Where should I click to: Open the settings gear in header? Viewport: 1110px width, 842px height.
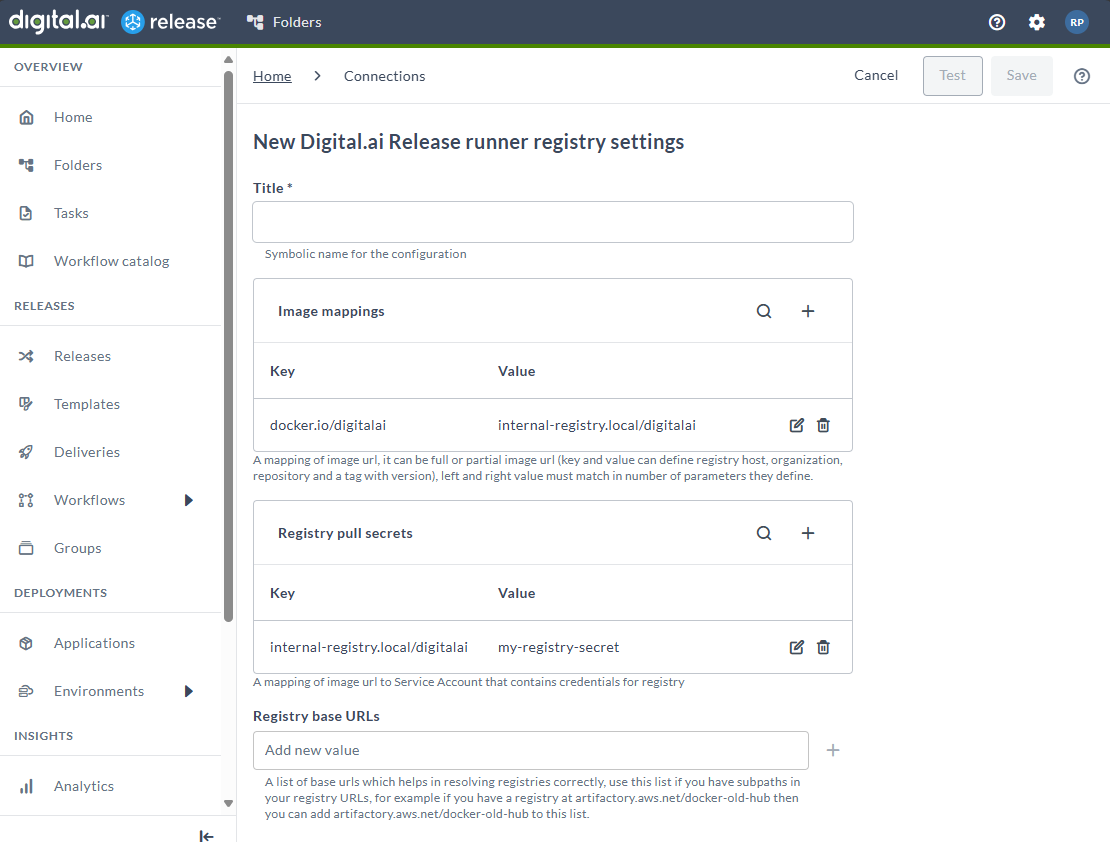click(1037, 22)
